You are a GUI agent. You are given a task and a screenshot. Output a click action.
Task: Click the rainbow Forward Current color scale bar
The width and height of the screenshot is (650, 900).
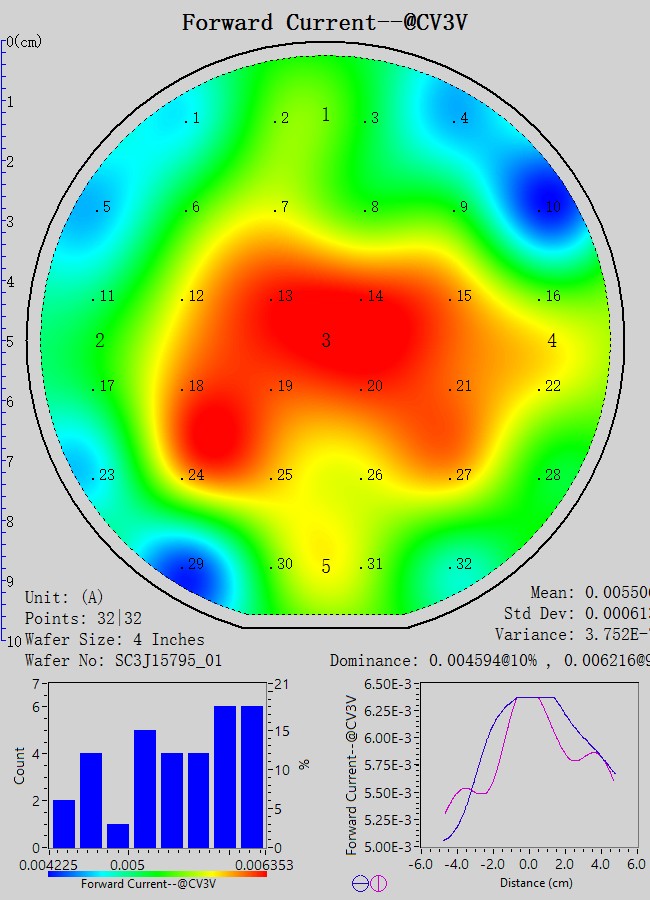156,874
